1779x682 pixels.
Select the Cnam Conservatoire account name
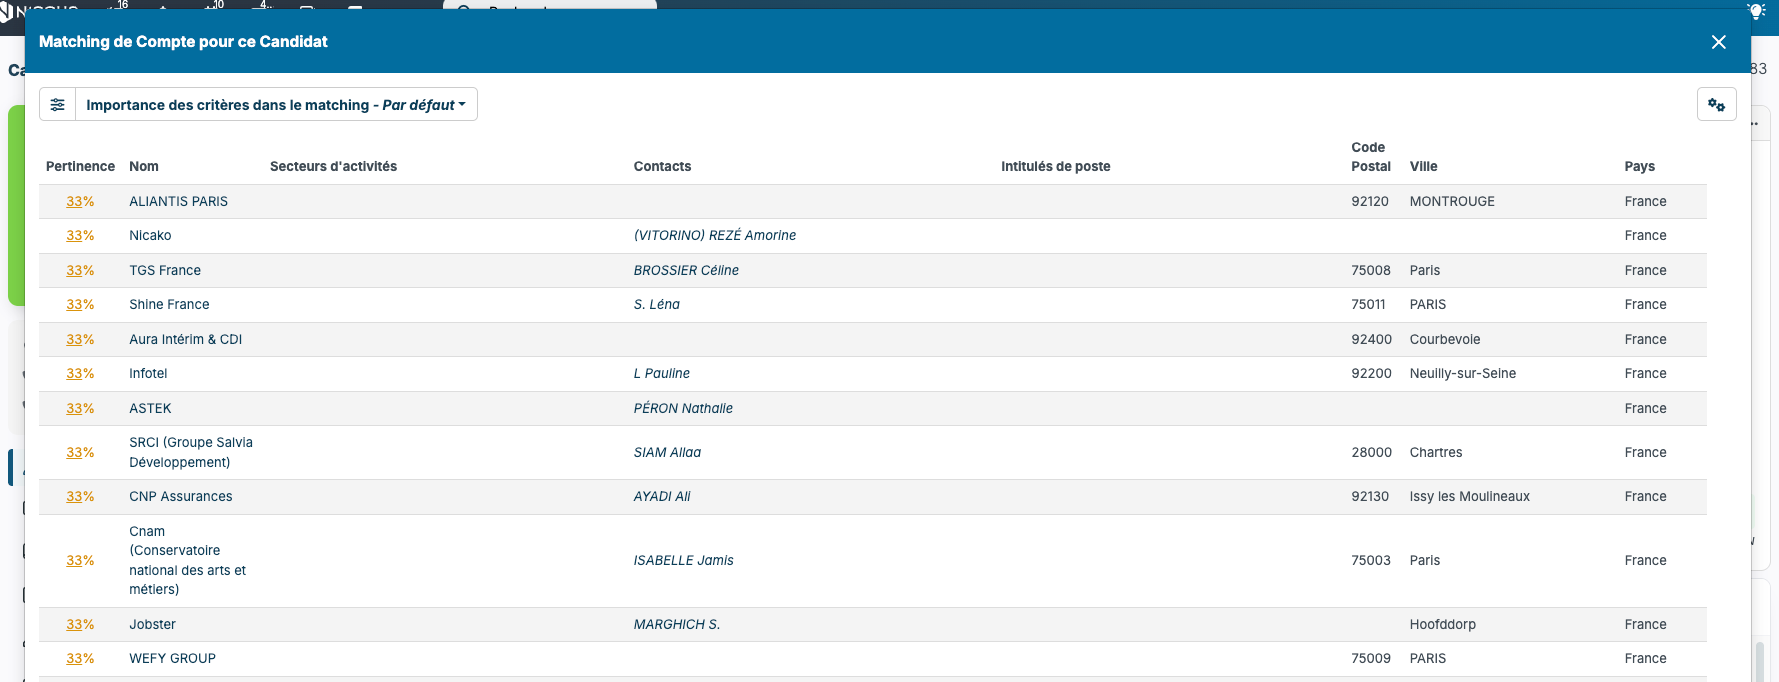187,560
